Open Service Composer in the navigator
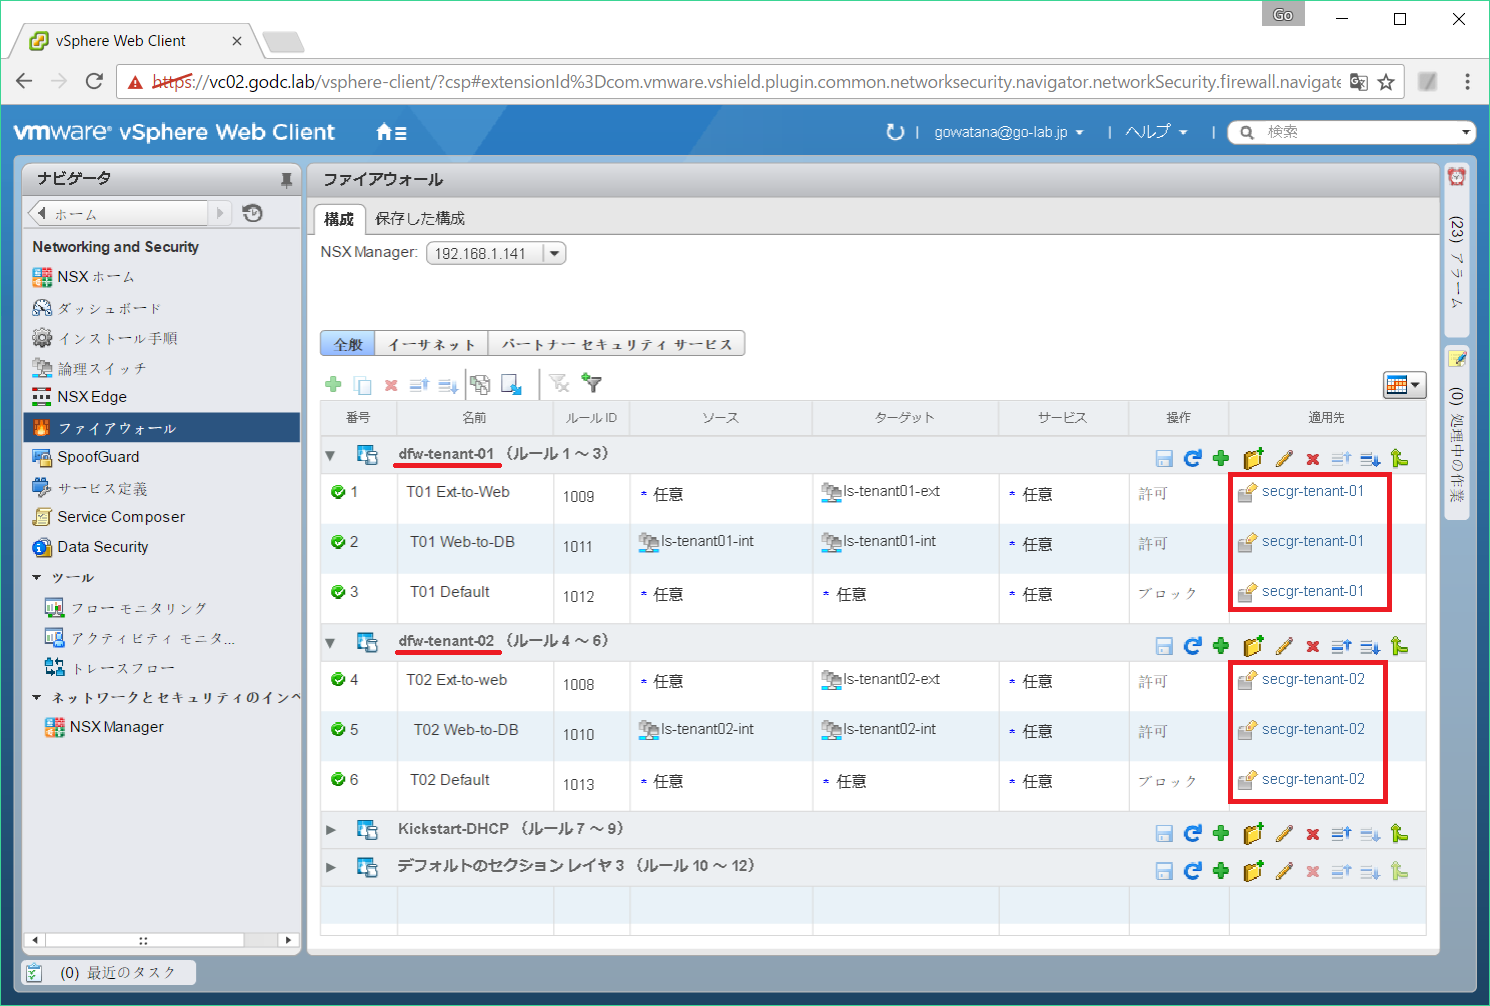 click(x=162, y=517)
